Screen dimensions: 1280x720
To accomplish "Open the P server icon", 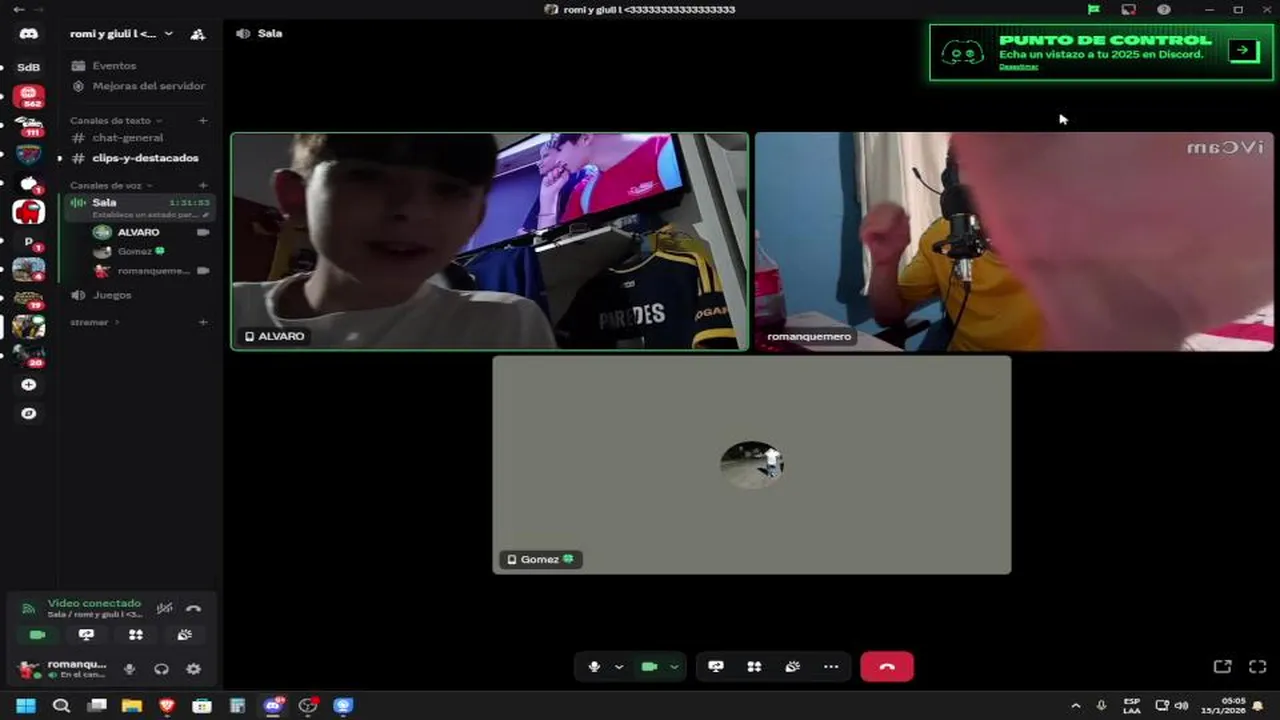I will (28, 241).
